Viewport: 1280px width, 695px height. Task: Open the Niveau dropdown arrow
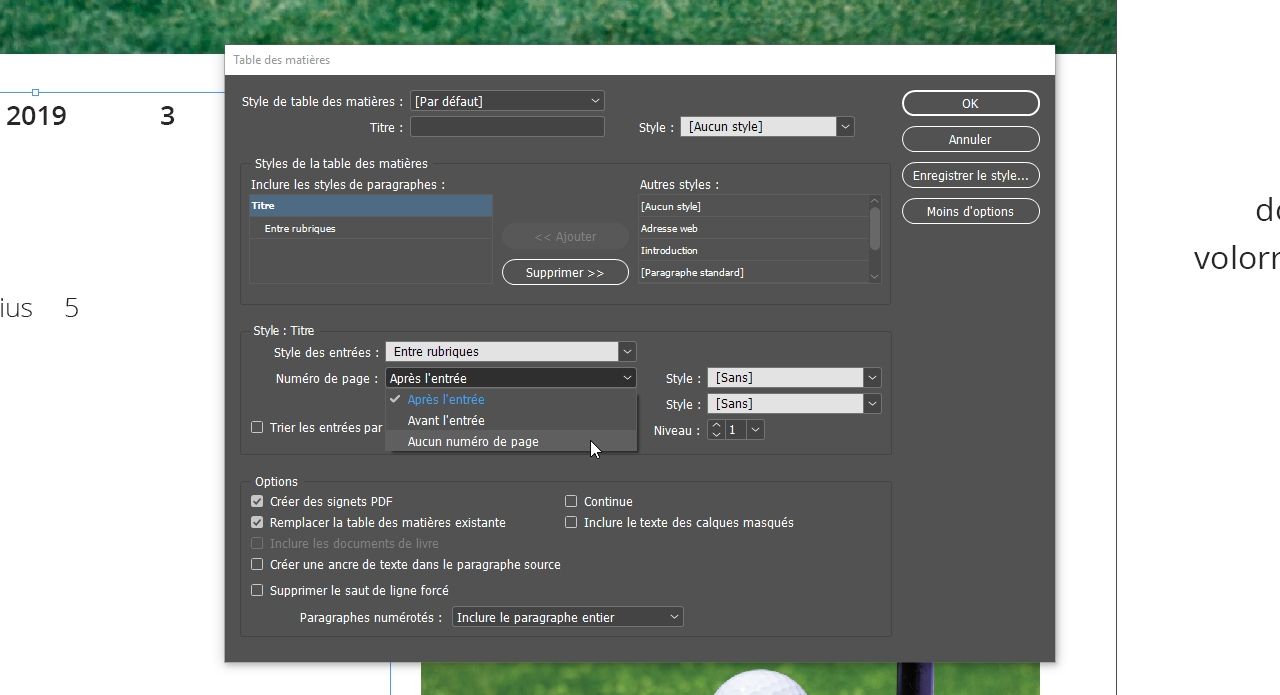click(755, 429)
